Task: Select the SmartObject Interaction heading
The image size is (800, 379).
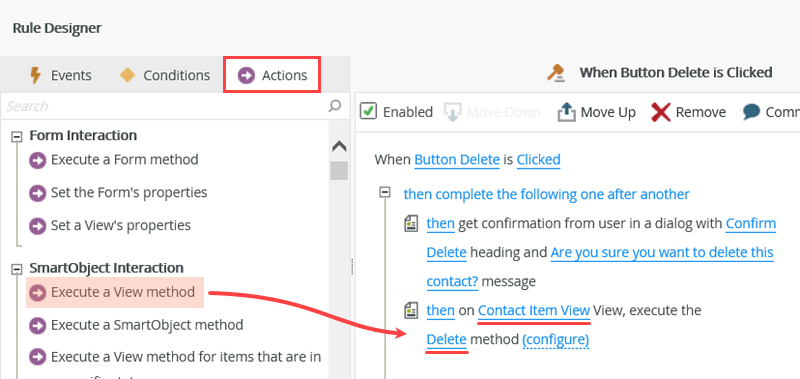Action: (107, 268)
